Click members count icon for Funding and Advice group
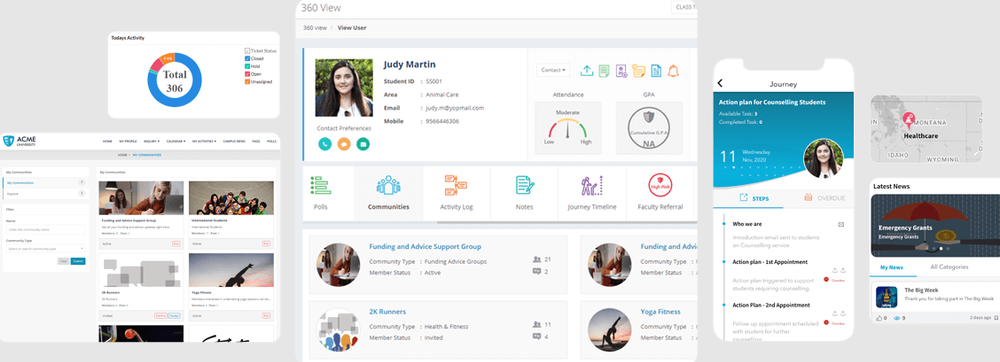The image size is (1000, 362). pyautogui.click(x=536, y=260)
